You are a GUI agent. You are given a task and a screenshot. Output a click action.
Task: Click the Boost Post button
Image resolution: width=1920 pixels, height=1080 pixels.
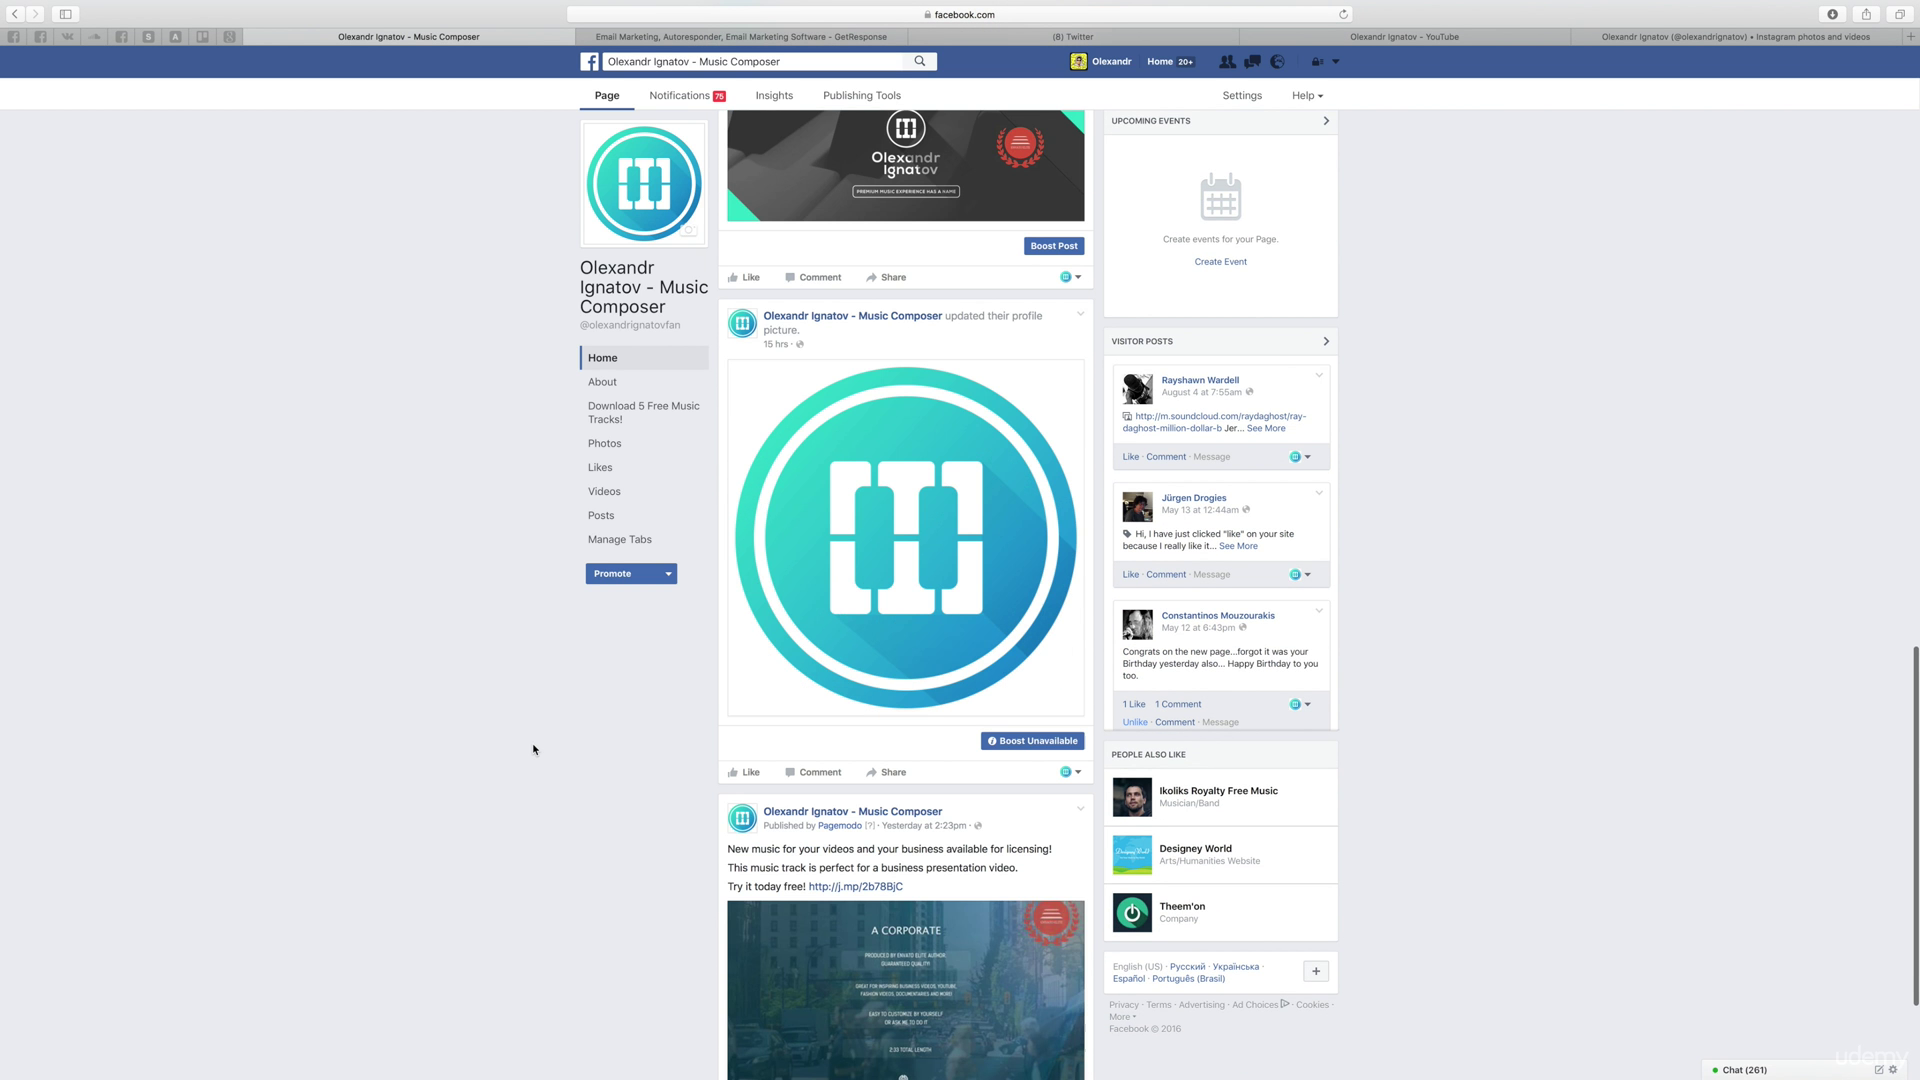pyautogui.click(x=1053, y=246)
